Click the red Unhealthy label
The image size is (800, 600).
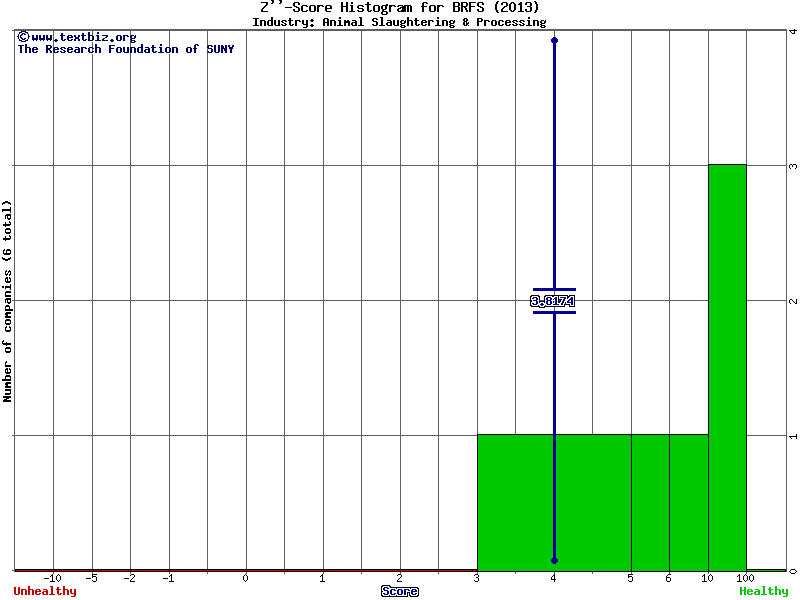coord(45,591)
